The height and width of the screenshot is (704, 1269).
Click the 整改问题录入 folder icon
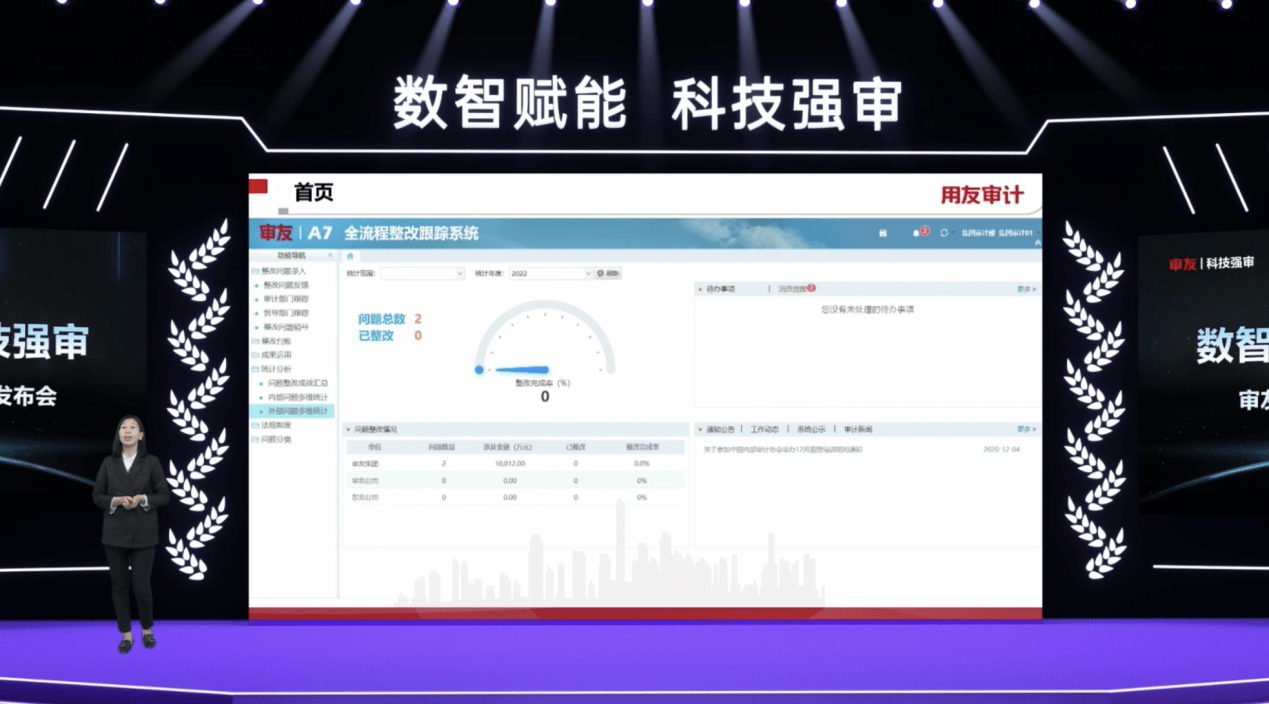(x=256, y=271)
